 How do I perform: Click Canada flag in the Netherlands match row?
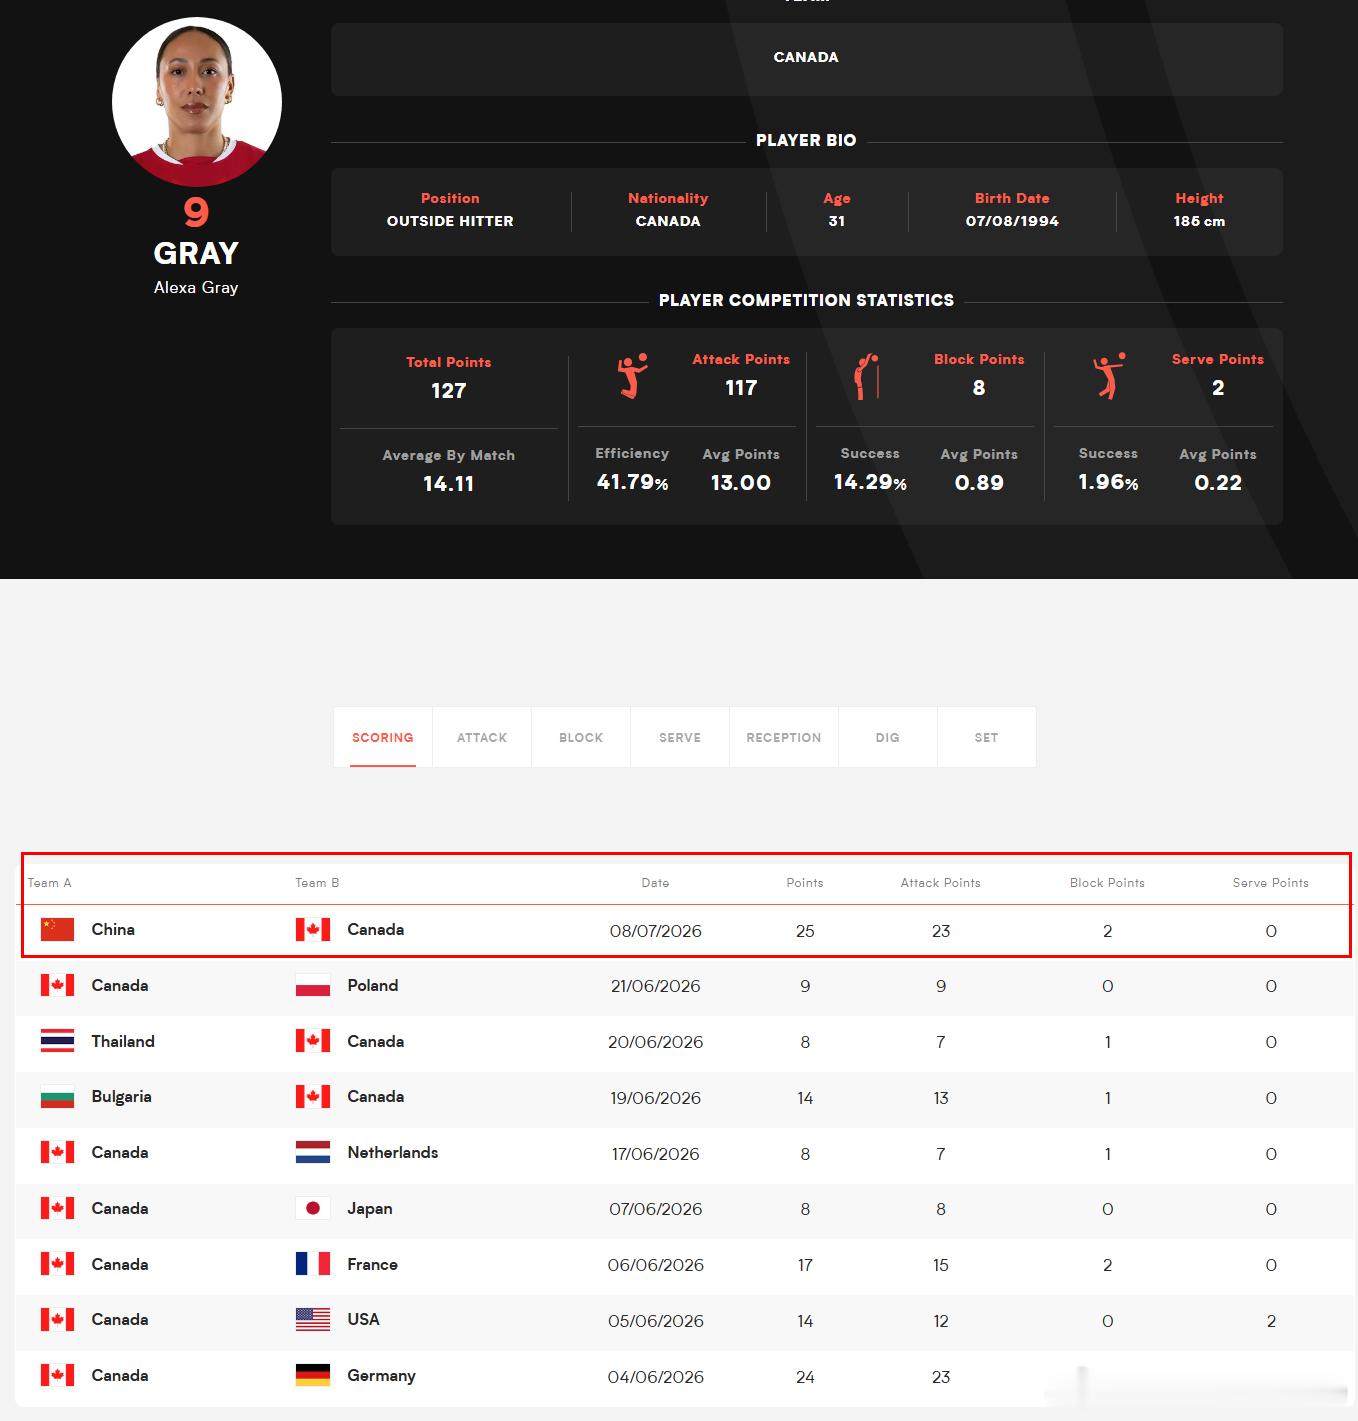click(x=57, y=1152)
